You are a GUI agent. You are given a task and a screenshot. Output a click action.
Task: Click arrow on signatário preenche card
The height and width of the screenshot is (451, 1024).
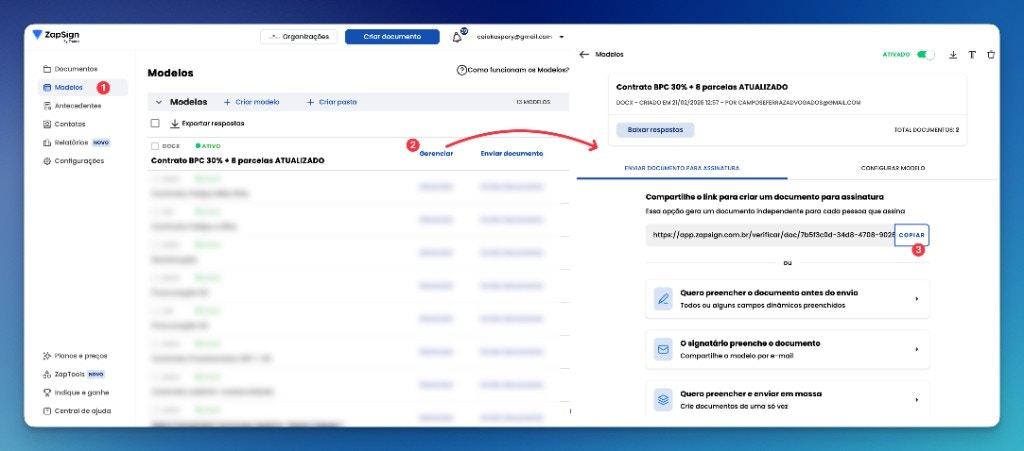[x=917, y=349]
